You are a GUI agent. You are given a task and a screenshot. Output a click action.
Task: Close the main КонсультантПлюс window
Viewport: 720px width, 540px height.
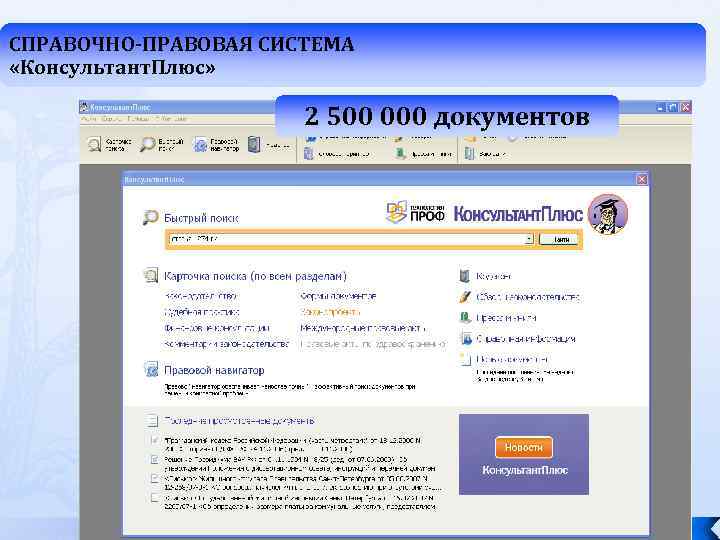[685, 107]
